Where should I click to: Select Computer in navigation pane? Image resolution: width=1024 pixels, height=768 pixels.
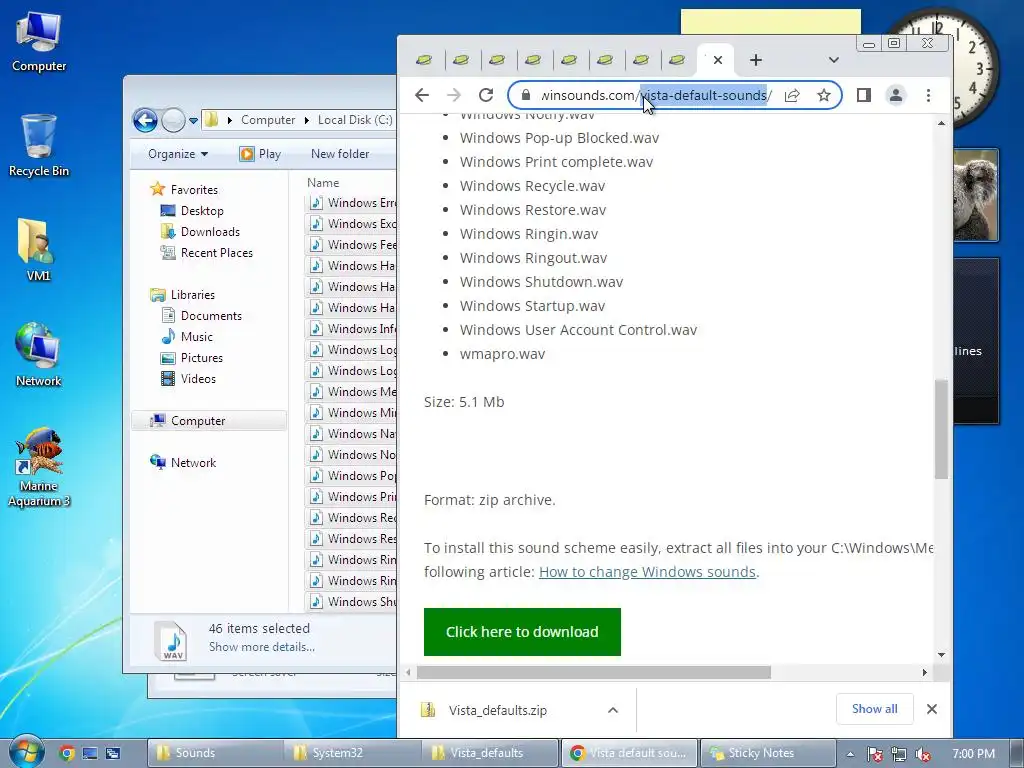tap(209, 421)
